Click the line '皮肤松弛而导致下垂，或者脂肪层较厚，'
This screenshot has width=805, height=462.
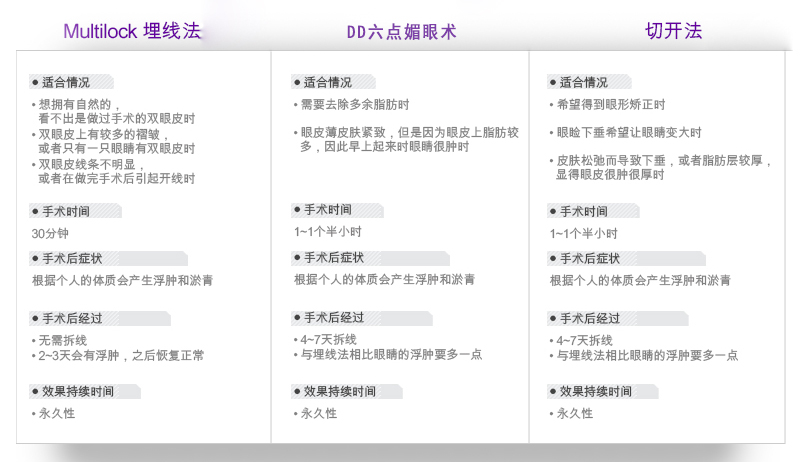pos(664,161)
